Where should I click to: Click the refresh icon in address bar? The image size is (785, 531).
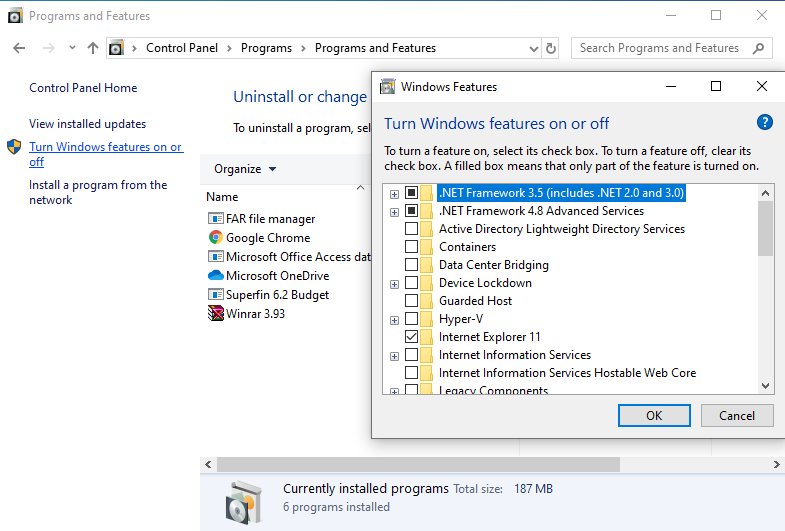(x=551, y=49)
